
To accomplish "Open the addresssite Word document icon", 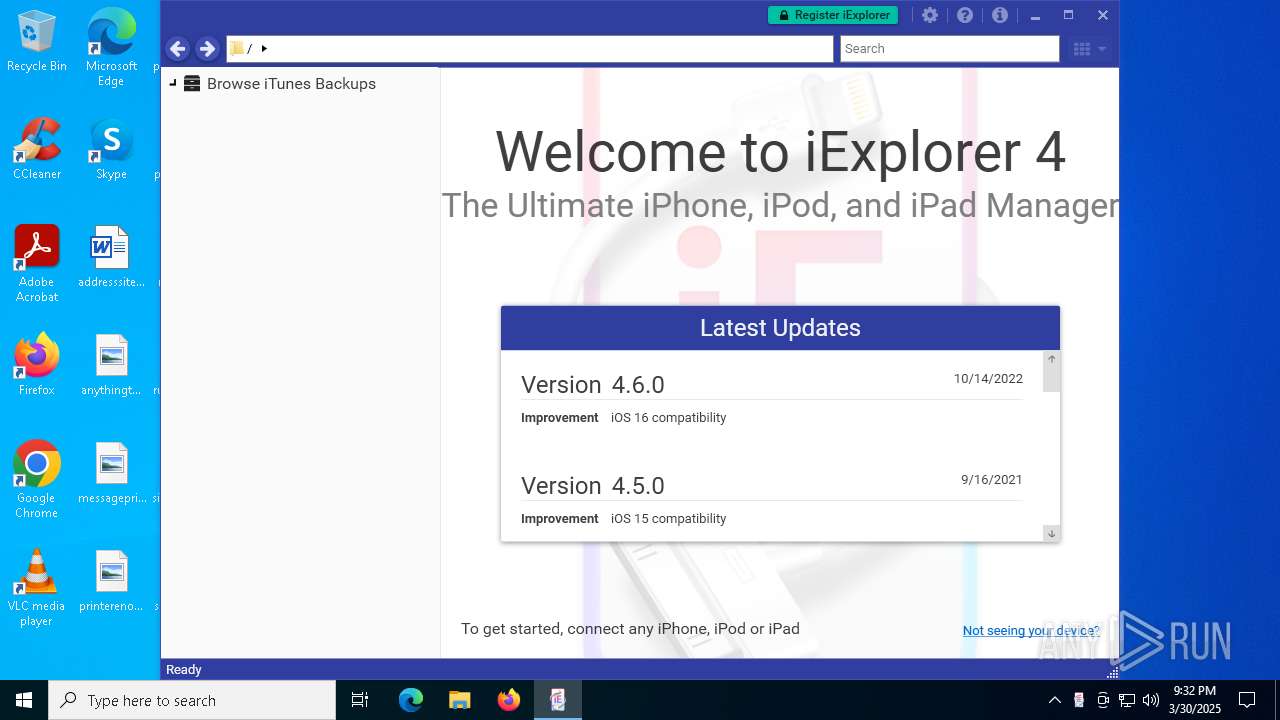I will coord(111,257).
